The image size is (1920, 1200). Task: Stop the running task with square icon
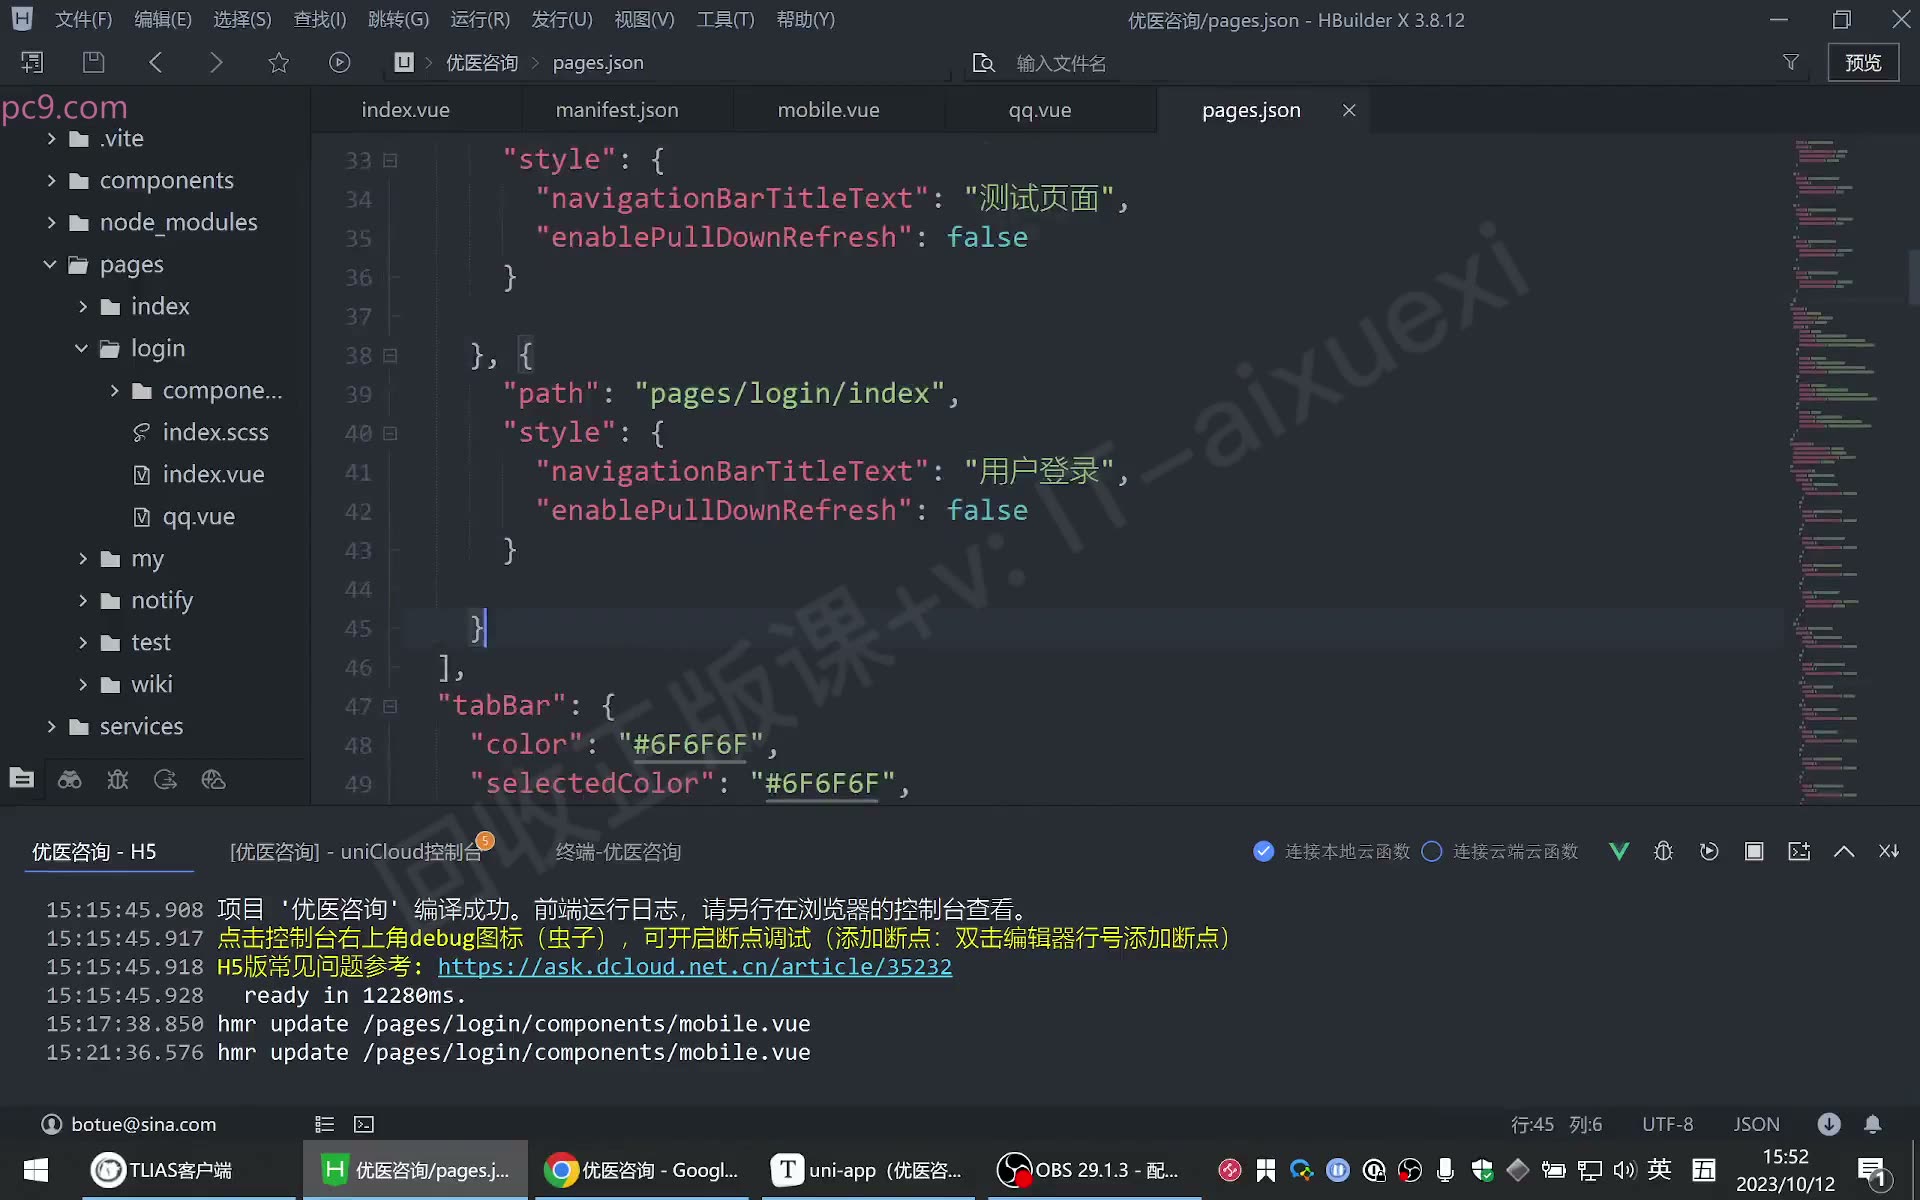[1754, 851]
